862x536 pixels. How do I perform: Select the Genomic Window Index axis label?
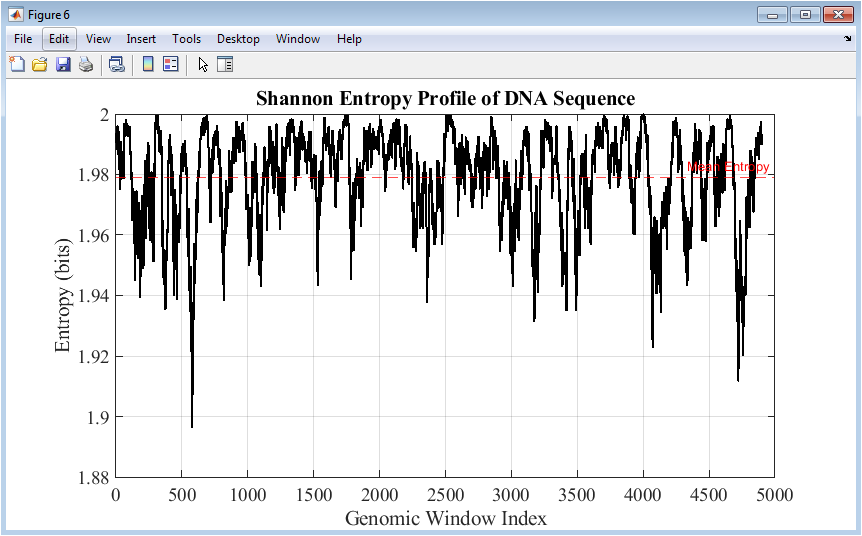pos(445,518)
